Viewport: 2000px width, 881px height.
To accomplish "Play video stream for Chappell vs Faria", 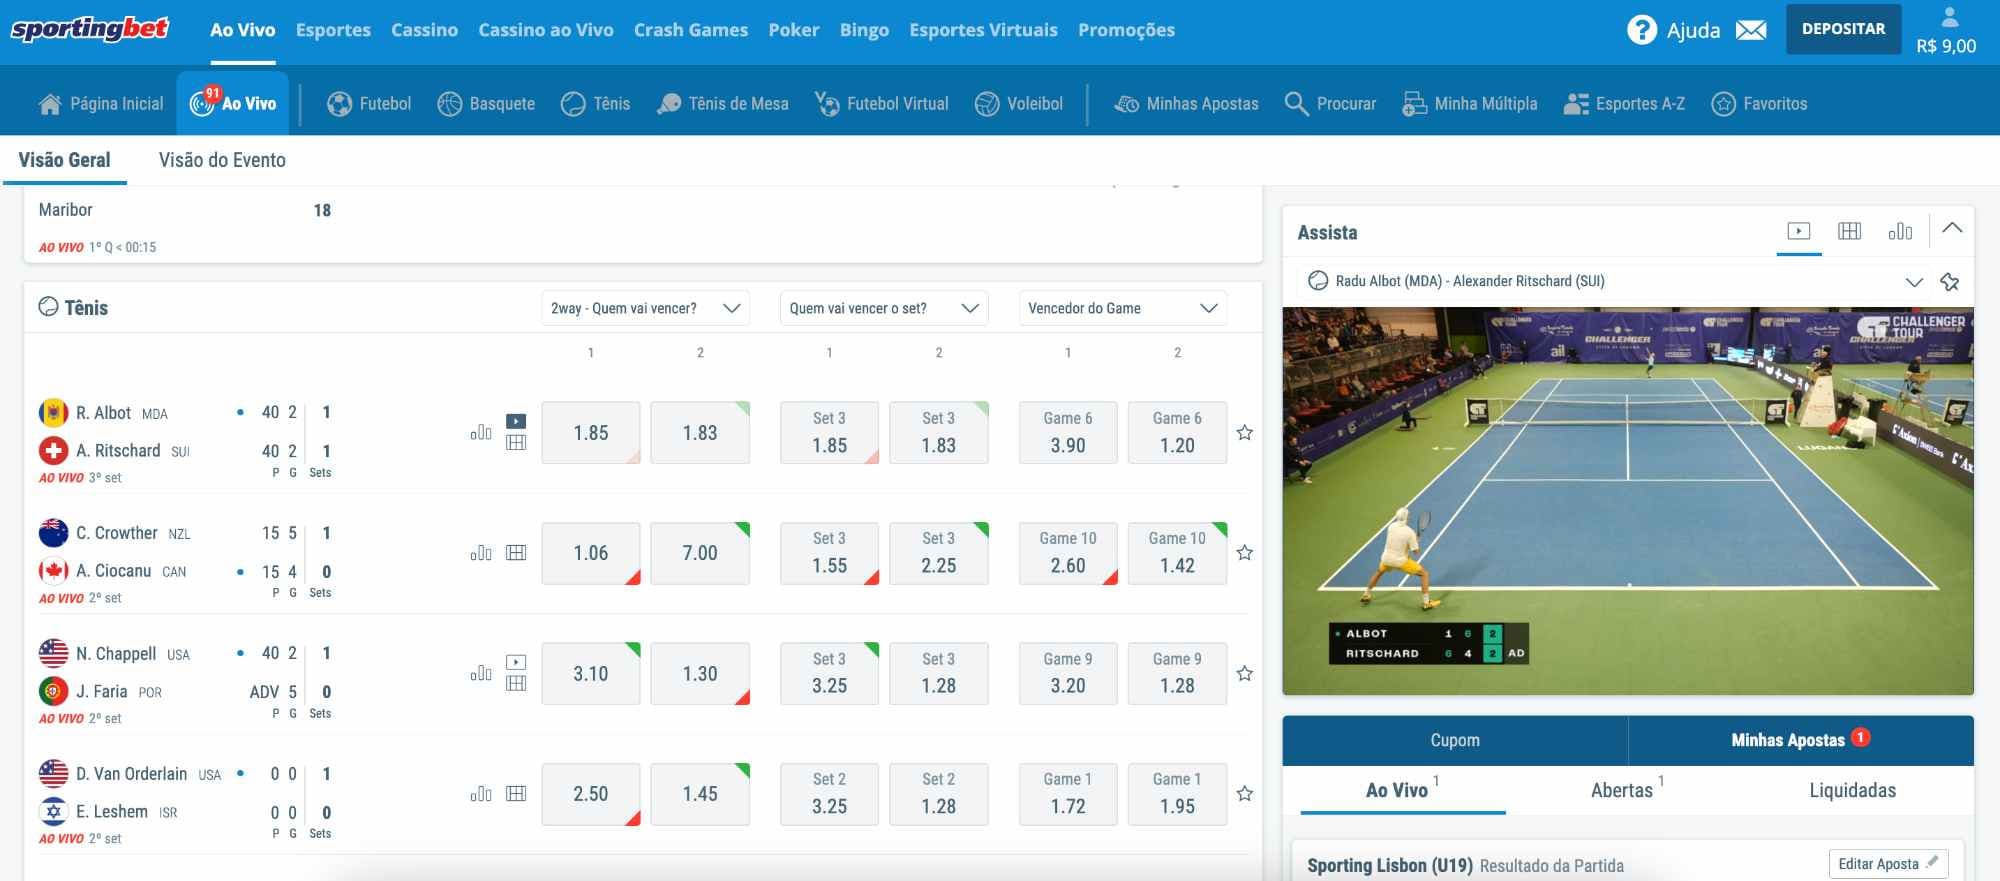I will (x=516, y=662).
